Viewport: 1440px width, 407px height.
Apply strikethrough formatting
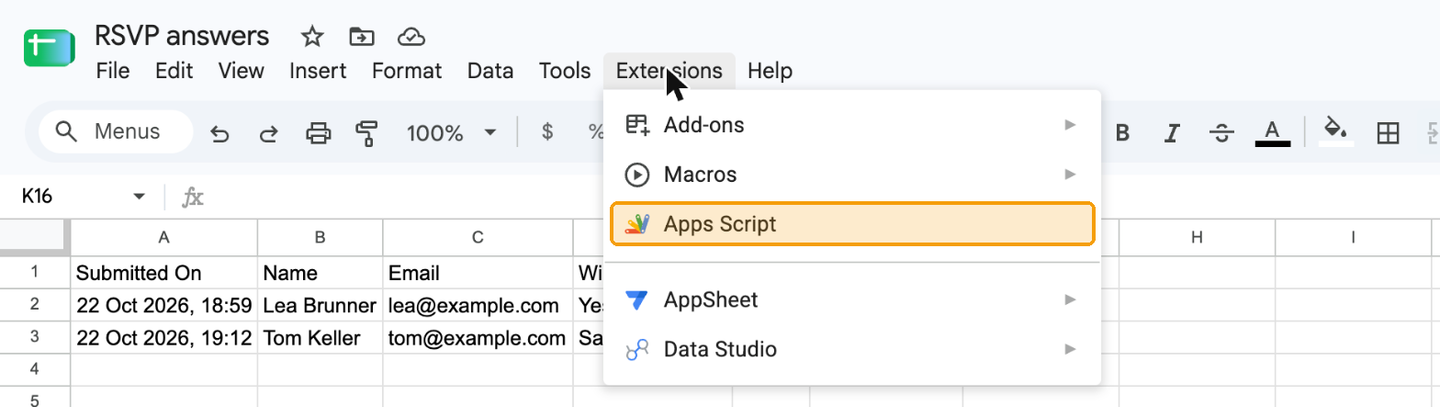coord(1221,132)
